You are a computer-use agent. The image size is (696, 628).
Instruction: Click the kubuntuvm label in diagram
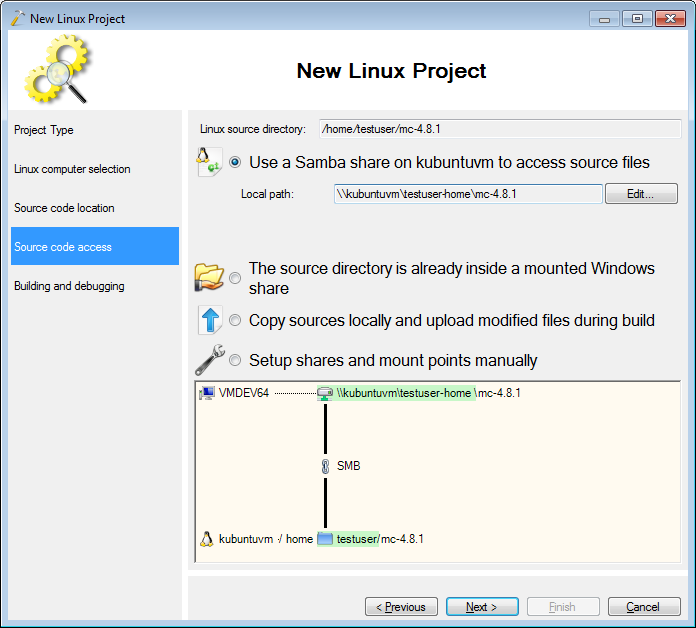246,539
